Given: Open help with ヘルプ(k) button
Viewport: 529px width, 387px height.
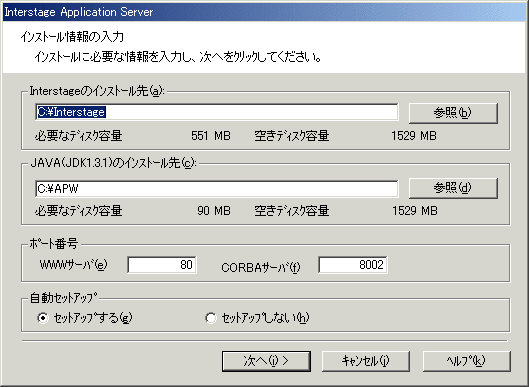Looking at the screenshot, I should 467,361.
